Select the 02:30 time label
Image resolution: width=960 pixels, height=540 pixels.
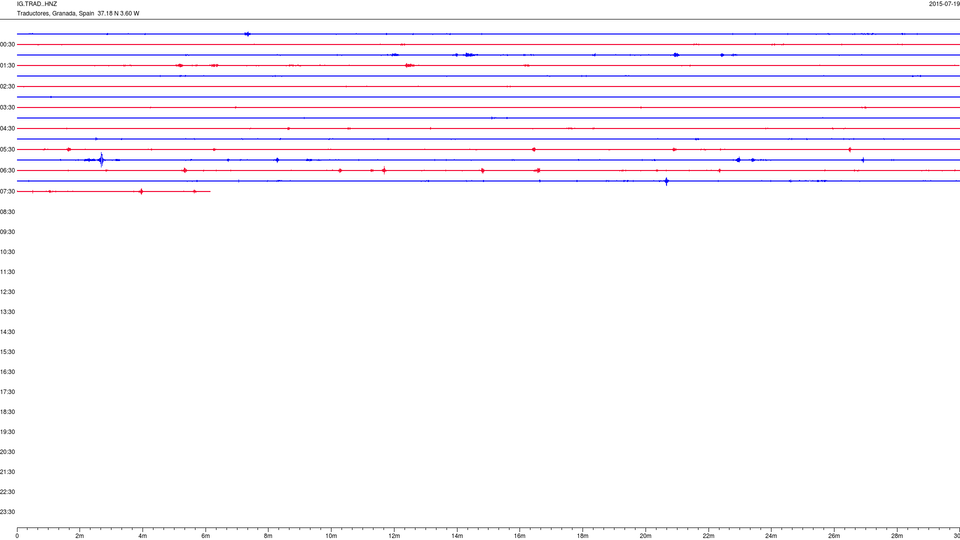(x=7, y=87)
